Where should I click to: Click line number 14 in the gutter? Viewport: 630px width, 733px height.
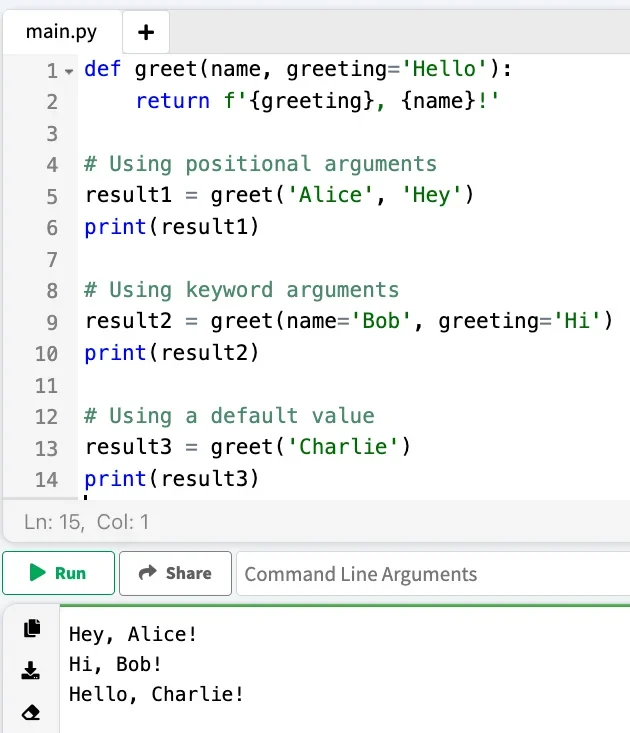click(x=46, y=480)
